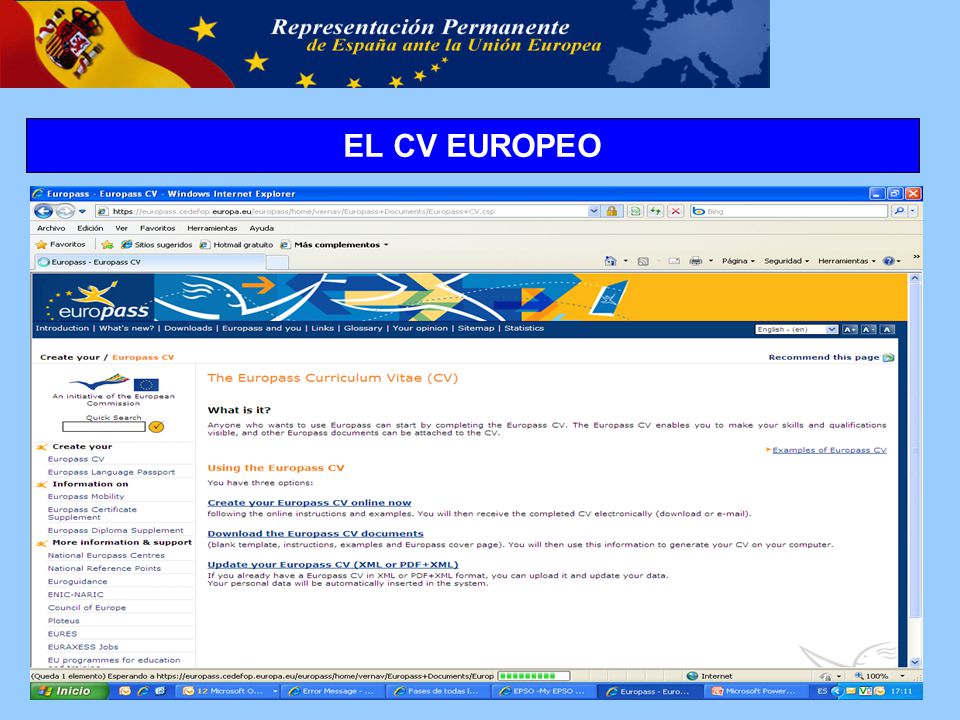Click the red Stop loading X icon
This screenshot has height=720, width=960.
pyautogui.click(x=676, y=211)
